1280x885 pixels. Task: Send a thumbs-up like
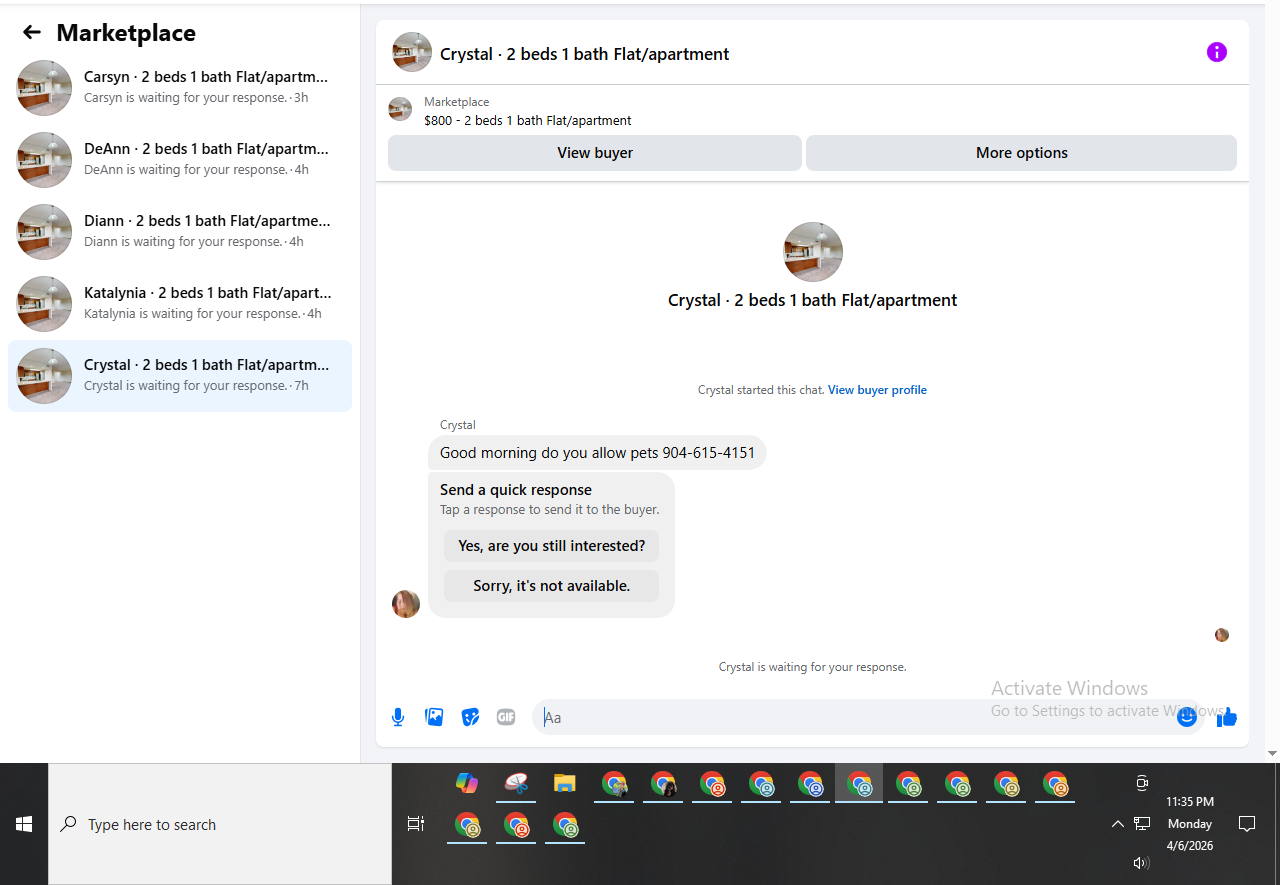pyautogui.click(x=1227, y=717)
